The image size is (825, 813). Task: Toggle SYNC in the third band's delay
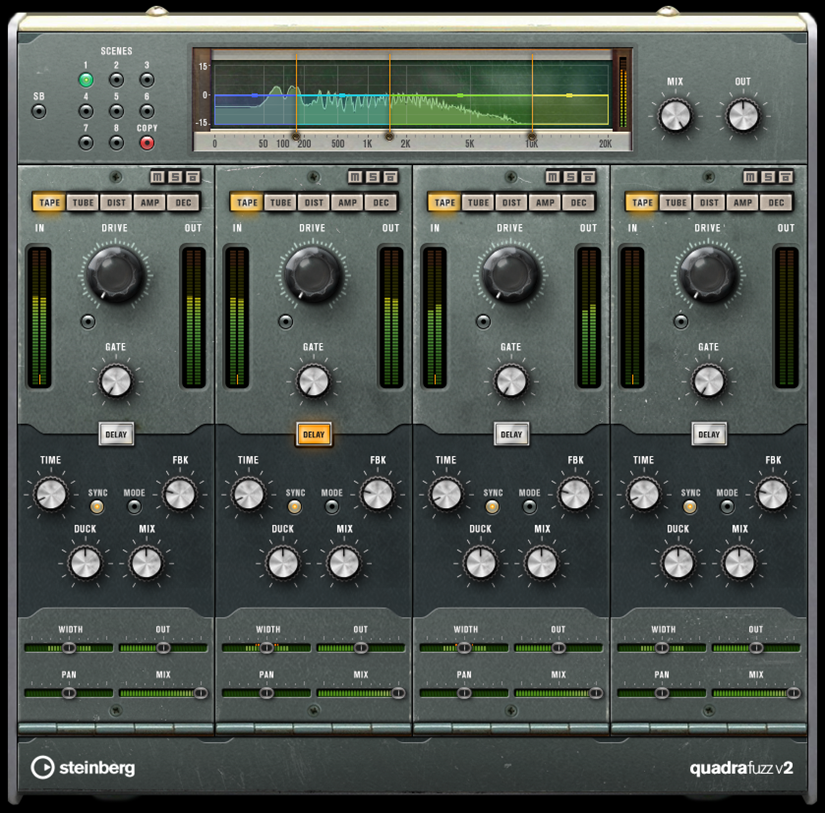(492, 507)
